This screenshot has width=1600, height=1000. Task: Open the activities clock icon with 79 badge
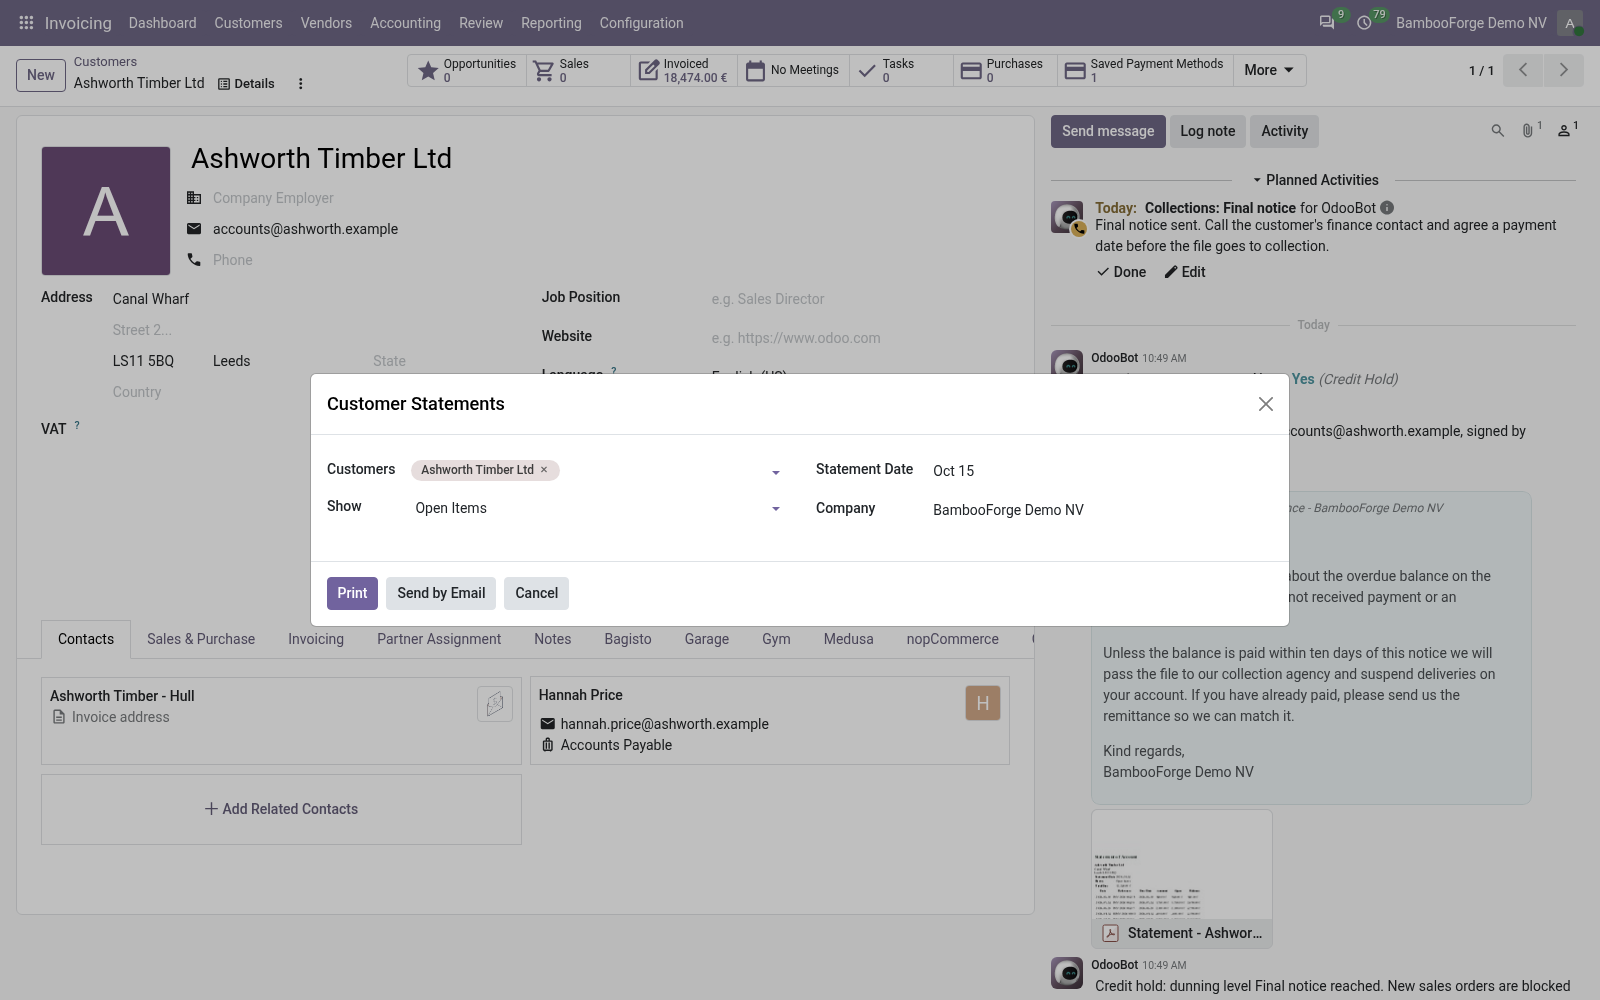click(1364, 23)
